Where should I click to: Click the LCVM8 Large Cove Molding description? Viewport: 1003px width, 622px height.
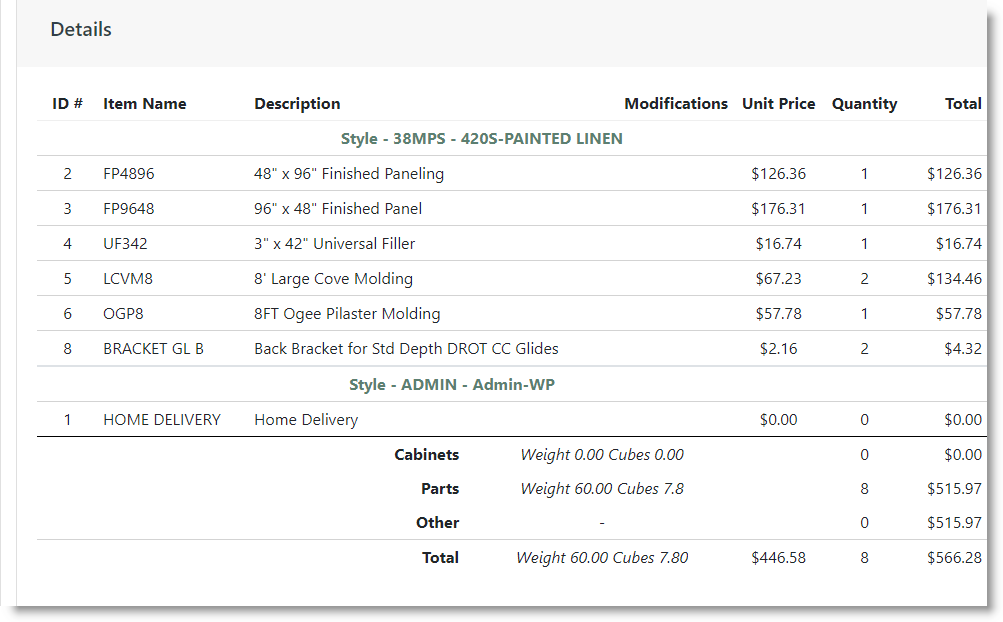click(333, 279)
